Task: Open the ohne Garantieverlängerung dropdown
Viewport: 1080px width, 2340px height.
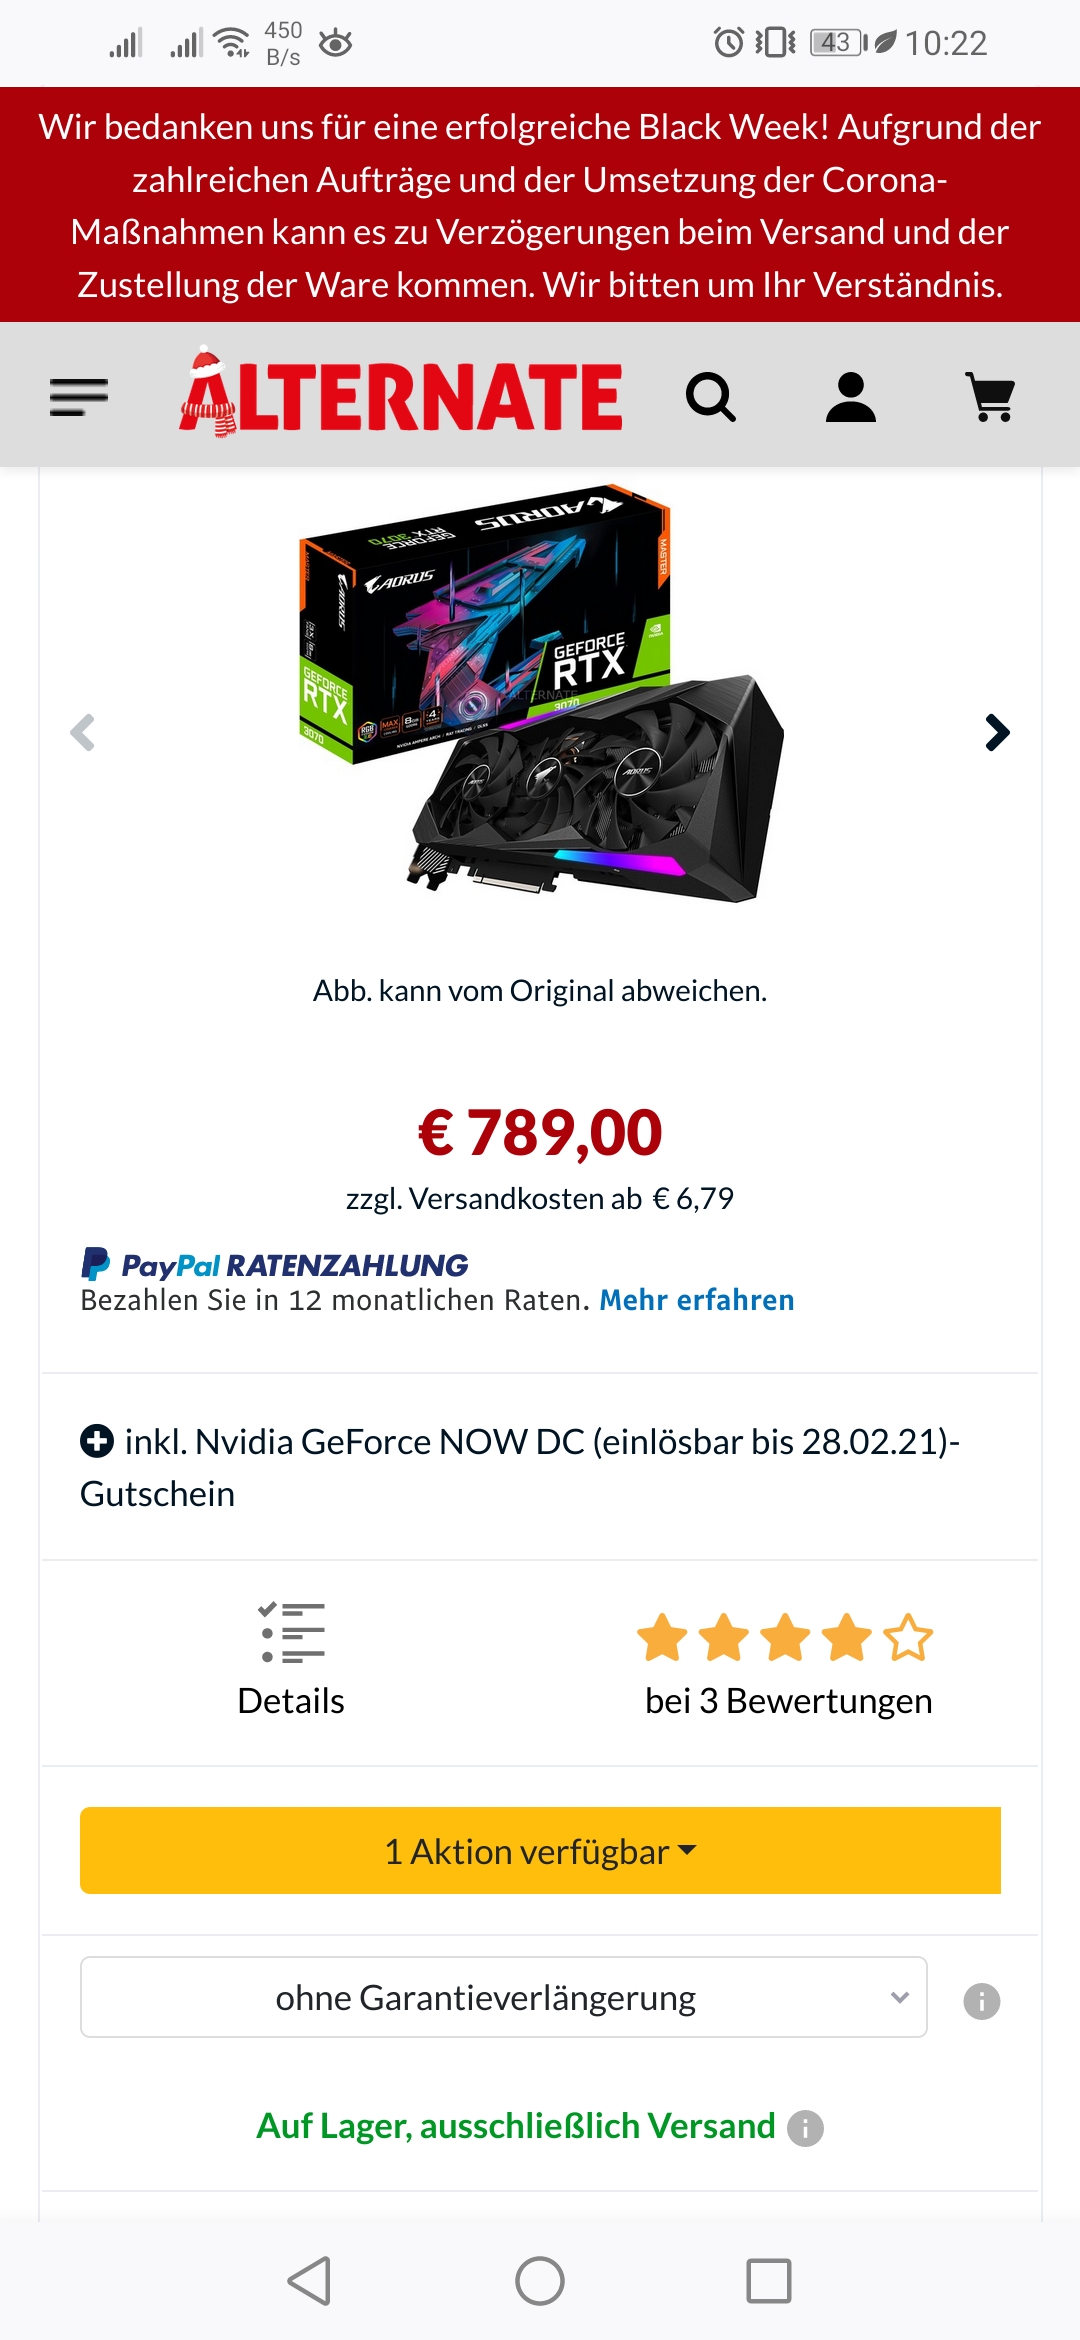Action: point(503,1997)
